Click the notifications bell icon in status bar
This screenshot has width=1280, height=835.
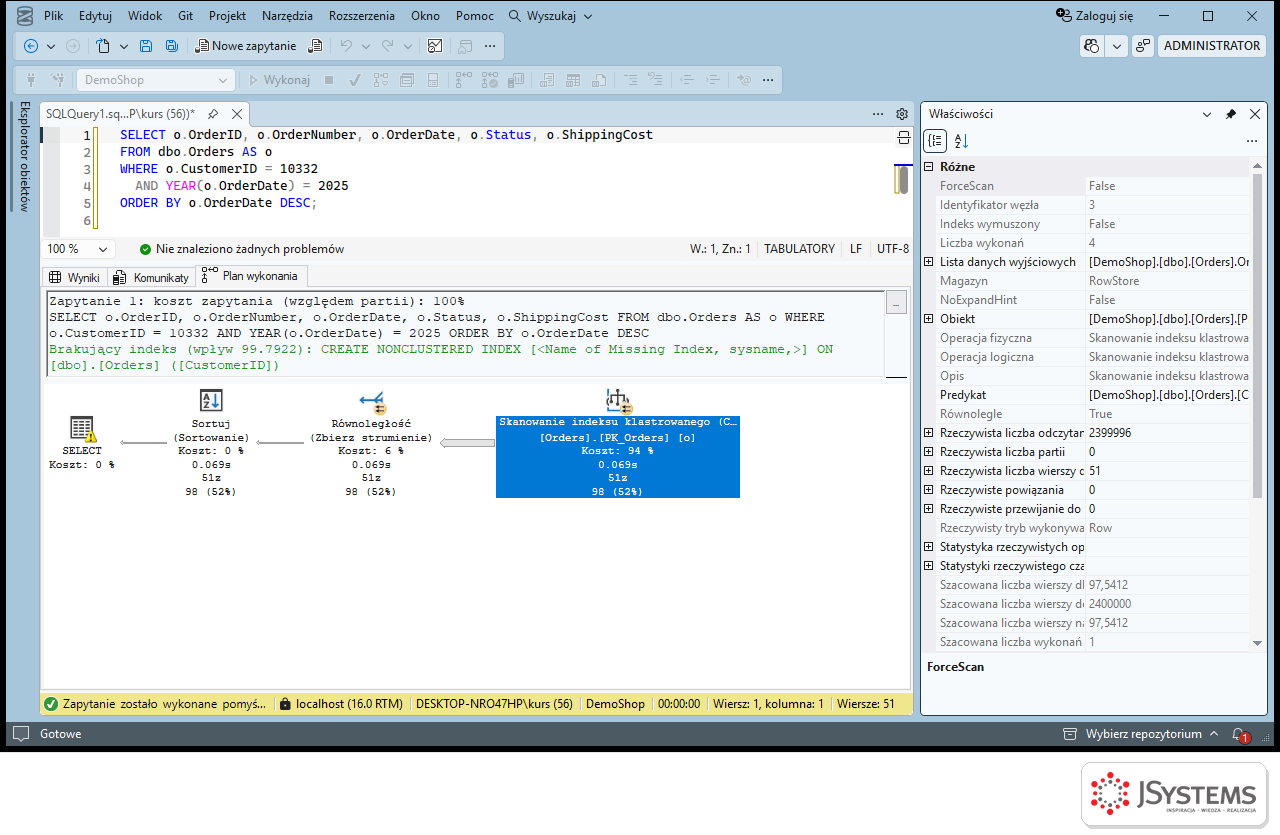click(1239, 734)
